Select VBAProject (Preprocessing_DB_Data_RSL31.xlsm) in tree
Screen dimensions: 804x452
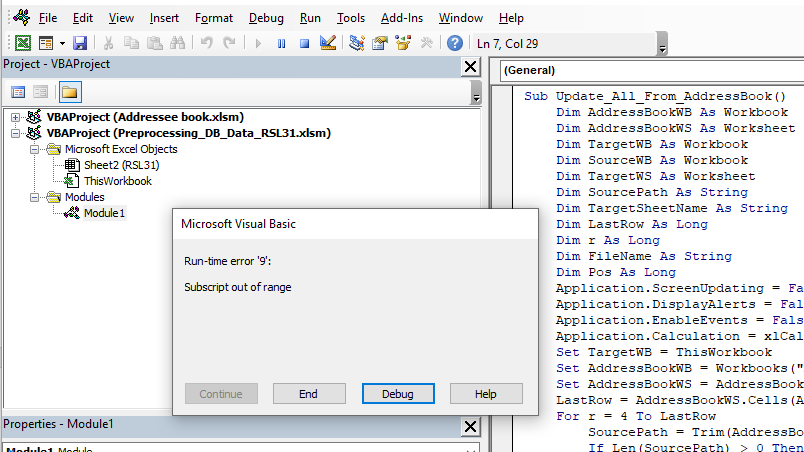(x=189, y=133)
